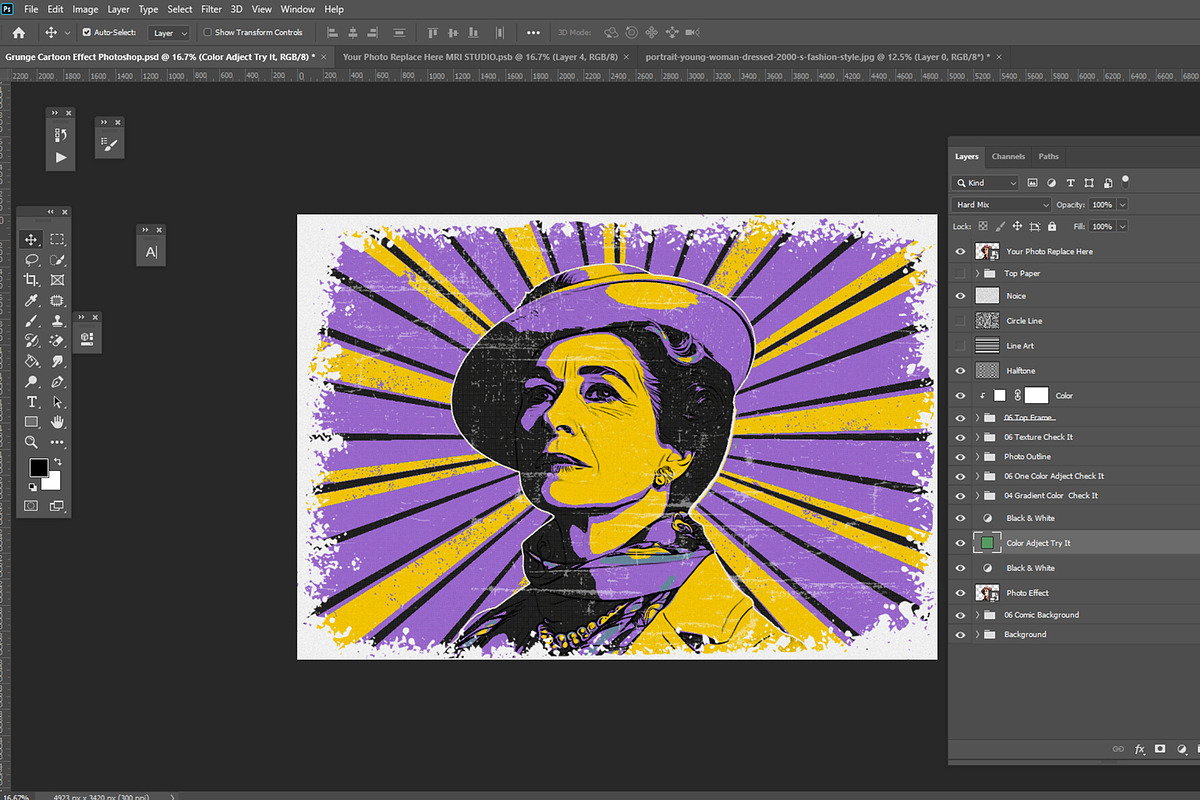Open the Fill slider dropdown arrow
Viewport: 1200px width, 800px height.
pos(1123,227)
